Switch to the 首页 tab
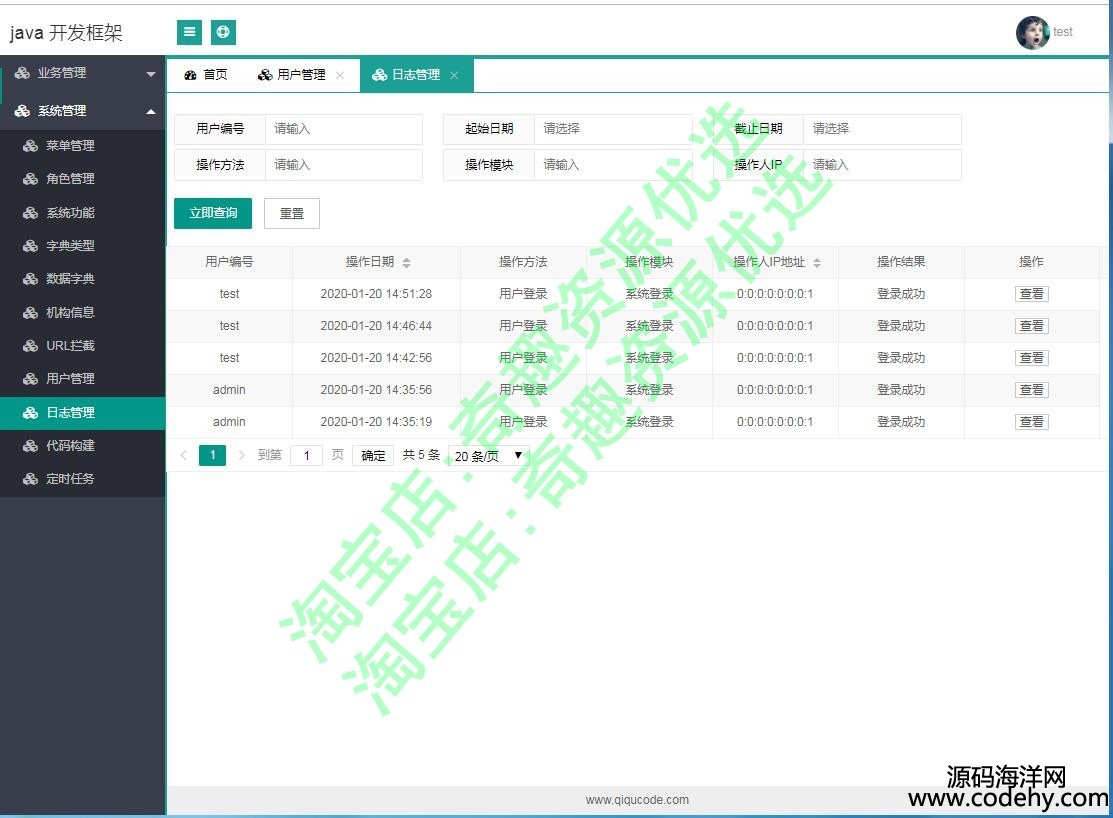Viewport: 1113px width, 818px height. click(x=206, y=75)
